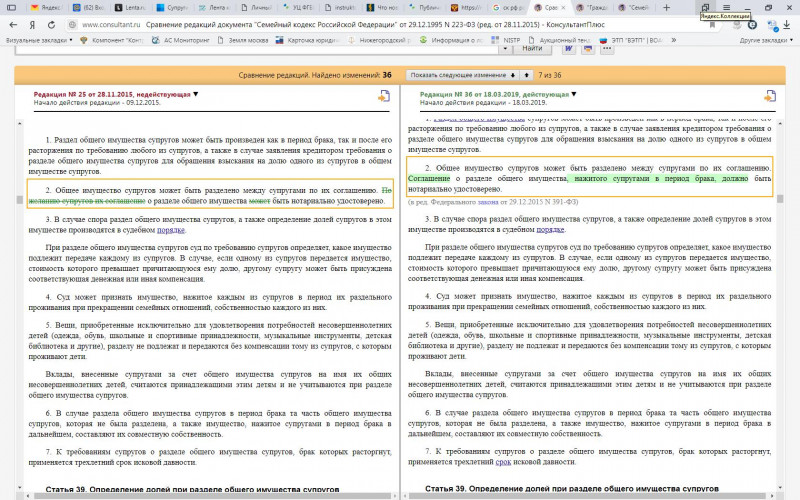Click the print icon in document toolbar
The height and width of the screenshot is (500, 800).
pos(588,48)
